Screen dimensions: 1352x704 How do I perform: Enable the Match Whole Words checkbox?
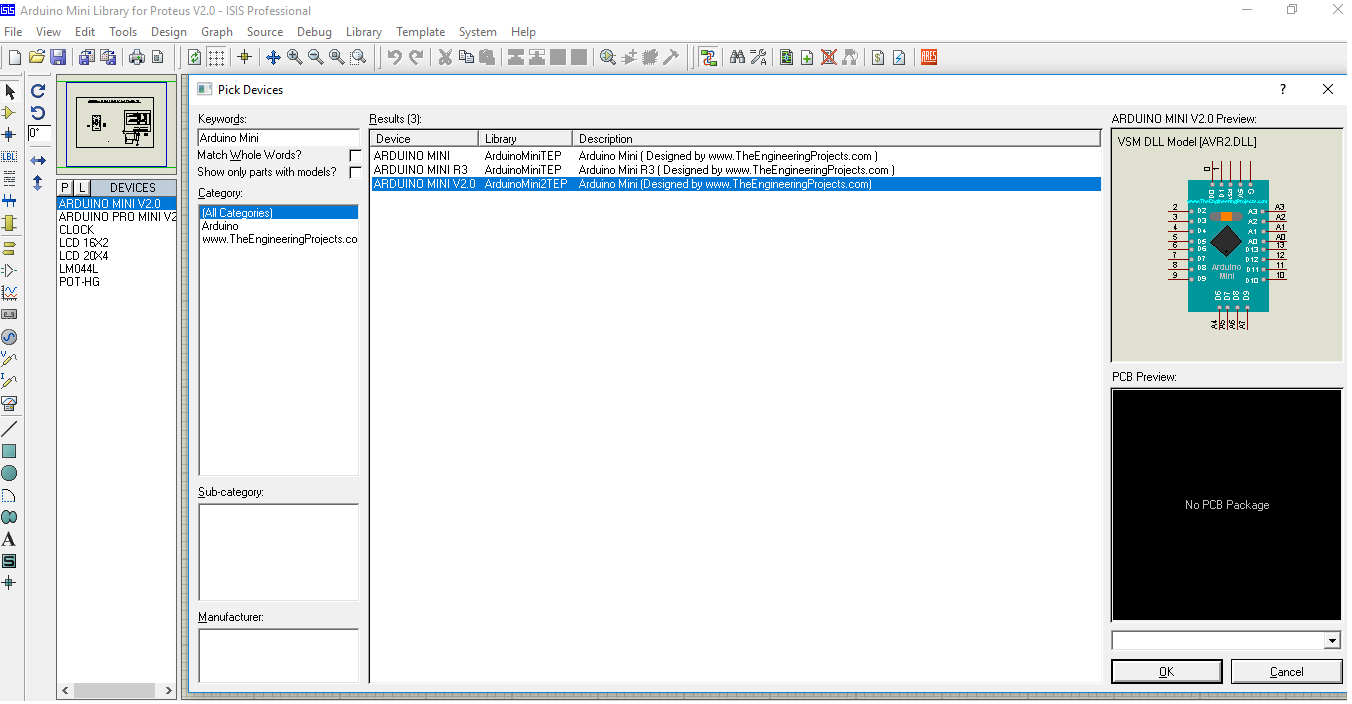[x=355, y=156]
